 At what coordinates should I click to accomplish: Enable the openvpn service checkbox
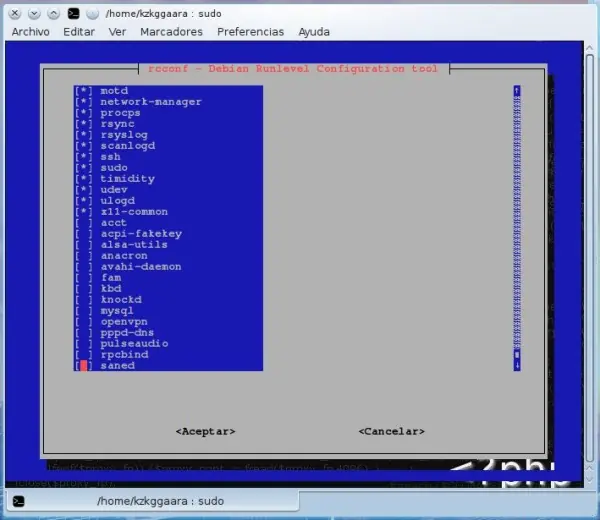coord(84,322)
